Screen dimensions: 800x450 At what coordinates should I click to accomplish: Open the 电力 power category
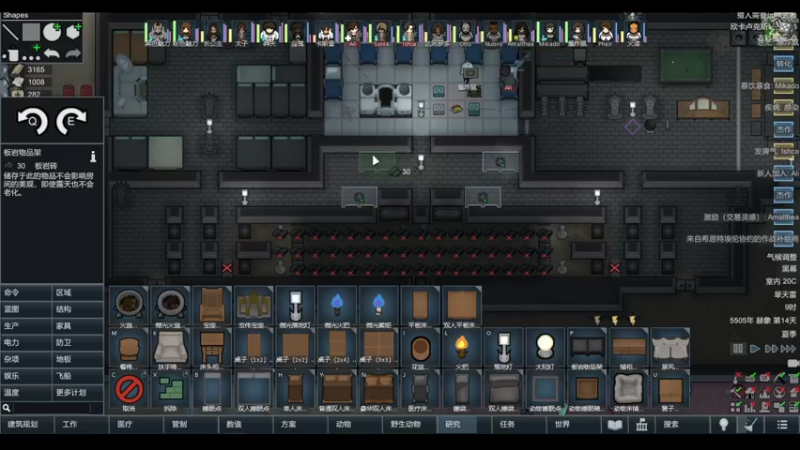(x=26, y=342)
